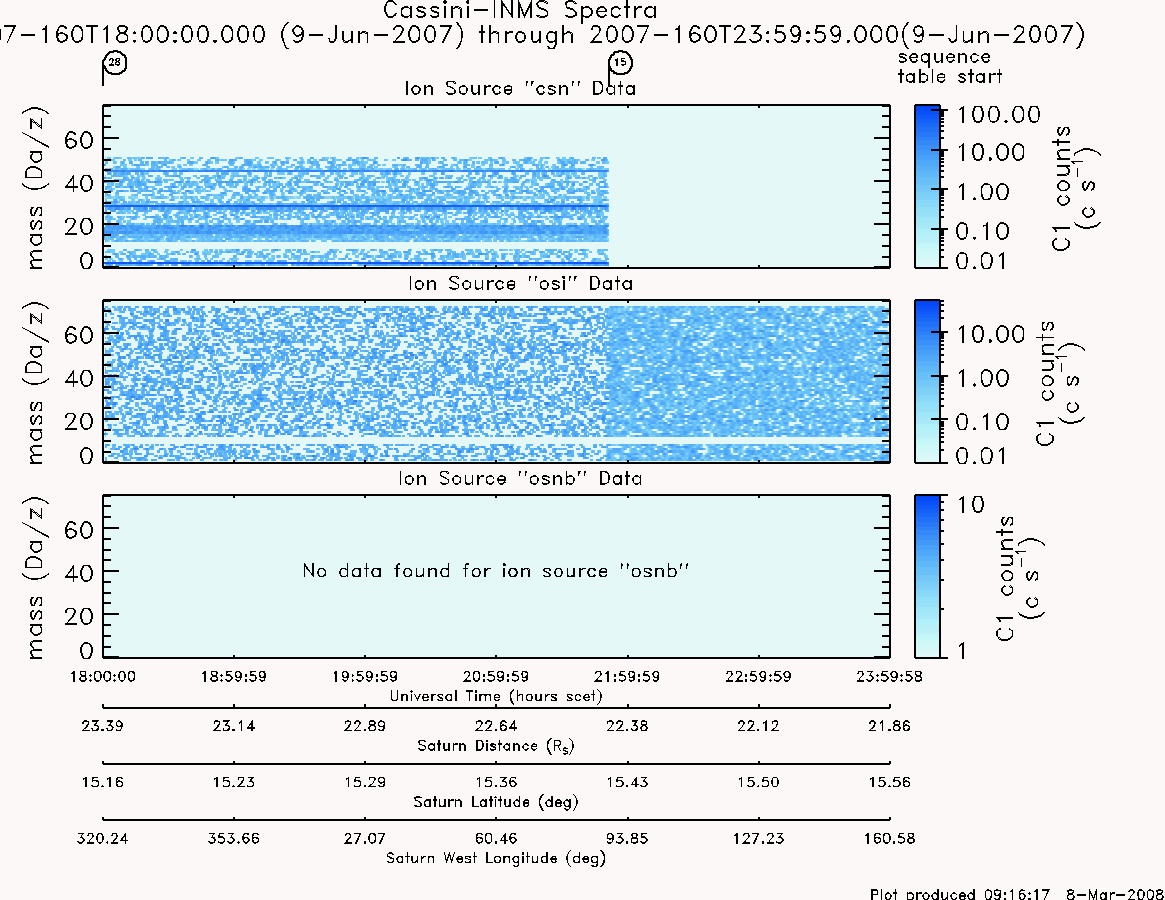The image size is (1165, 900).
Task: Click the 'Ion Source "osi" Data' heading
Action: (520, 283)
